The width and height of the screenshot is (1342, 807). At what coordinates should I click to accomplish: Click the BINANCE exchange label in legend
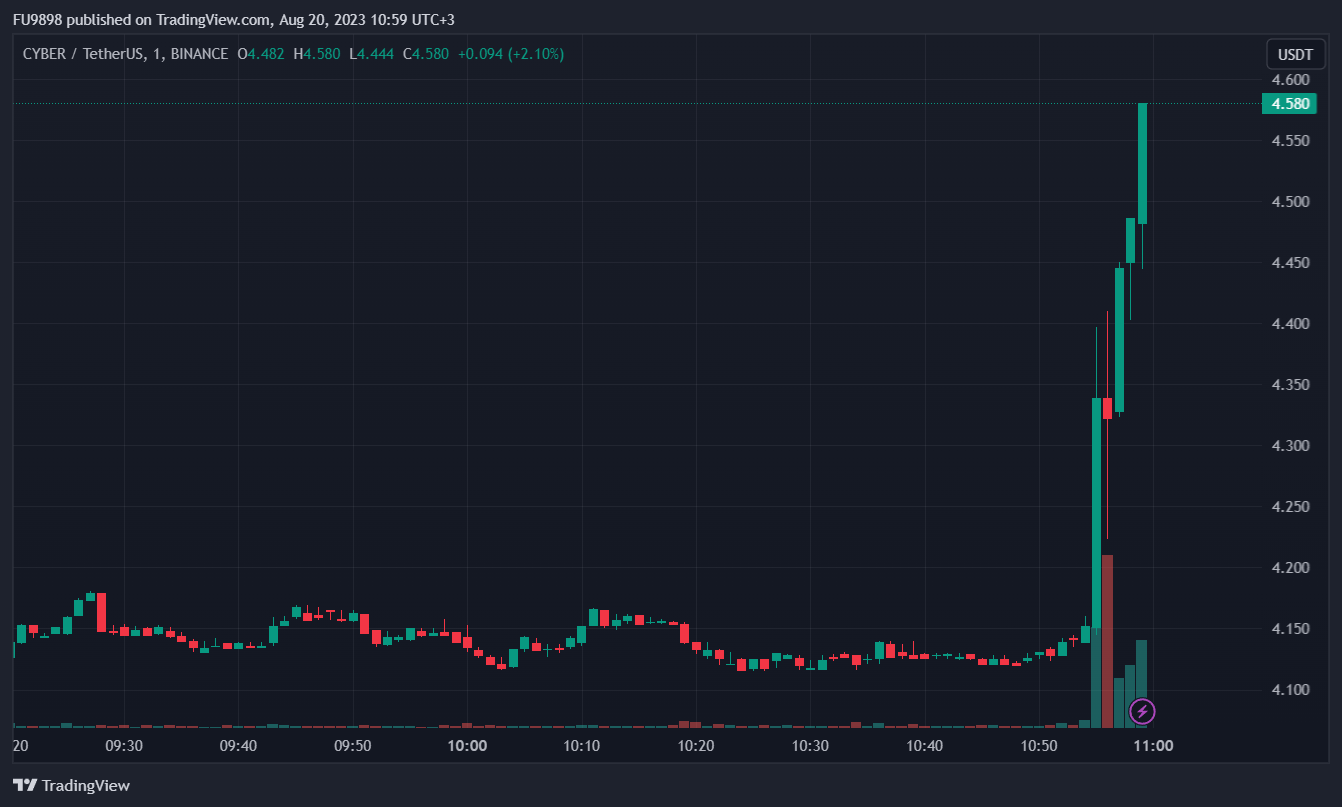(x=199, y=54)
